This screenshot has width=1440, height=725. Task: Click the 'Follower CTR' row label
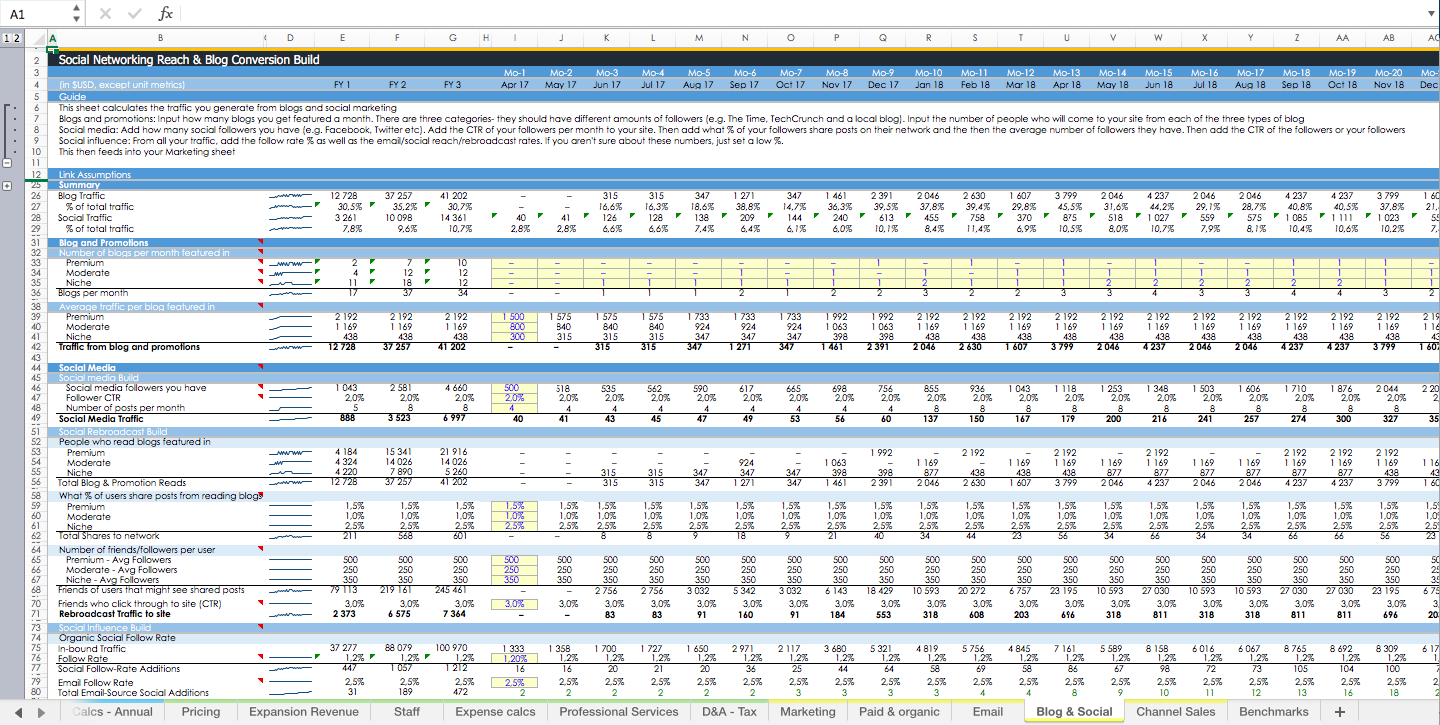click(x=95, y=397)
